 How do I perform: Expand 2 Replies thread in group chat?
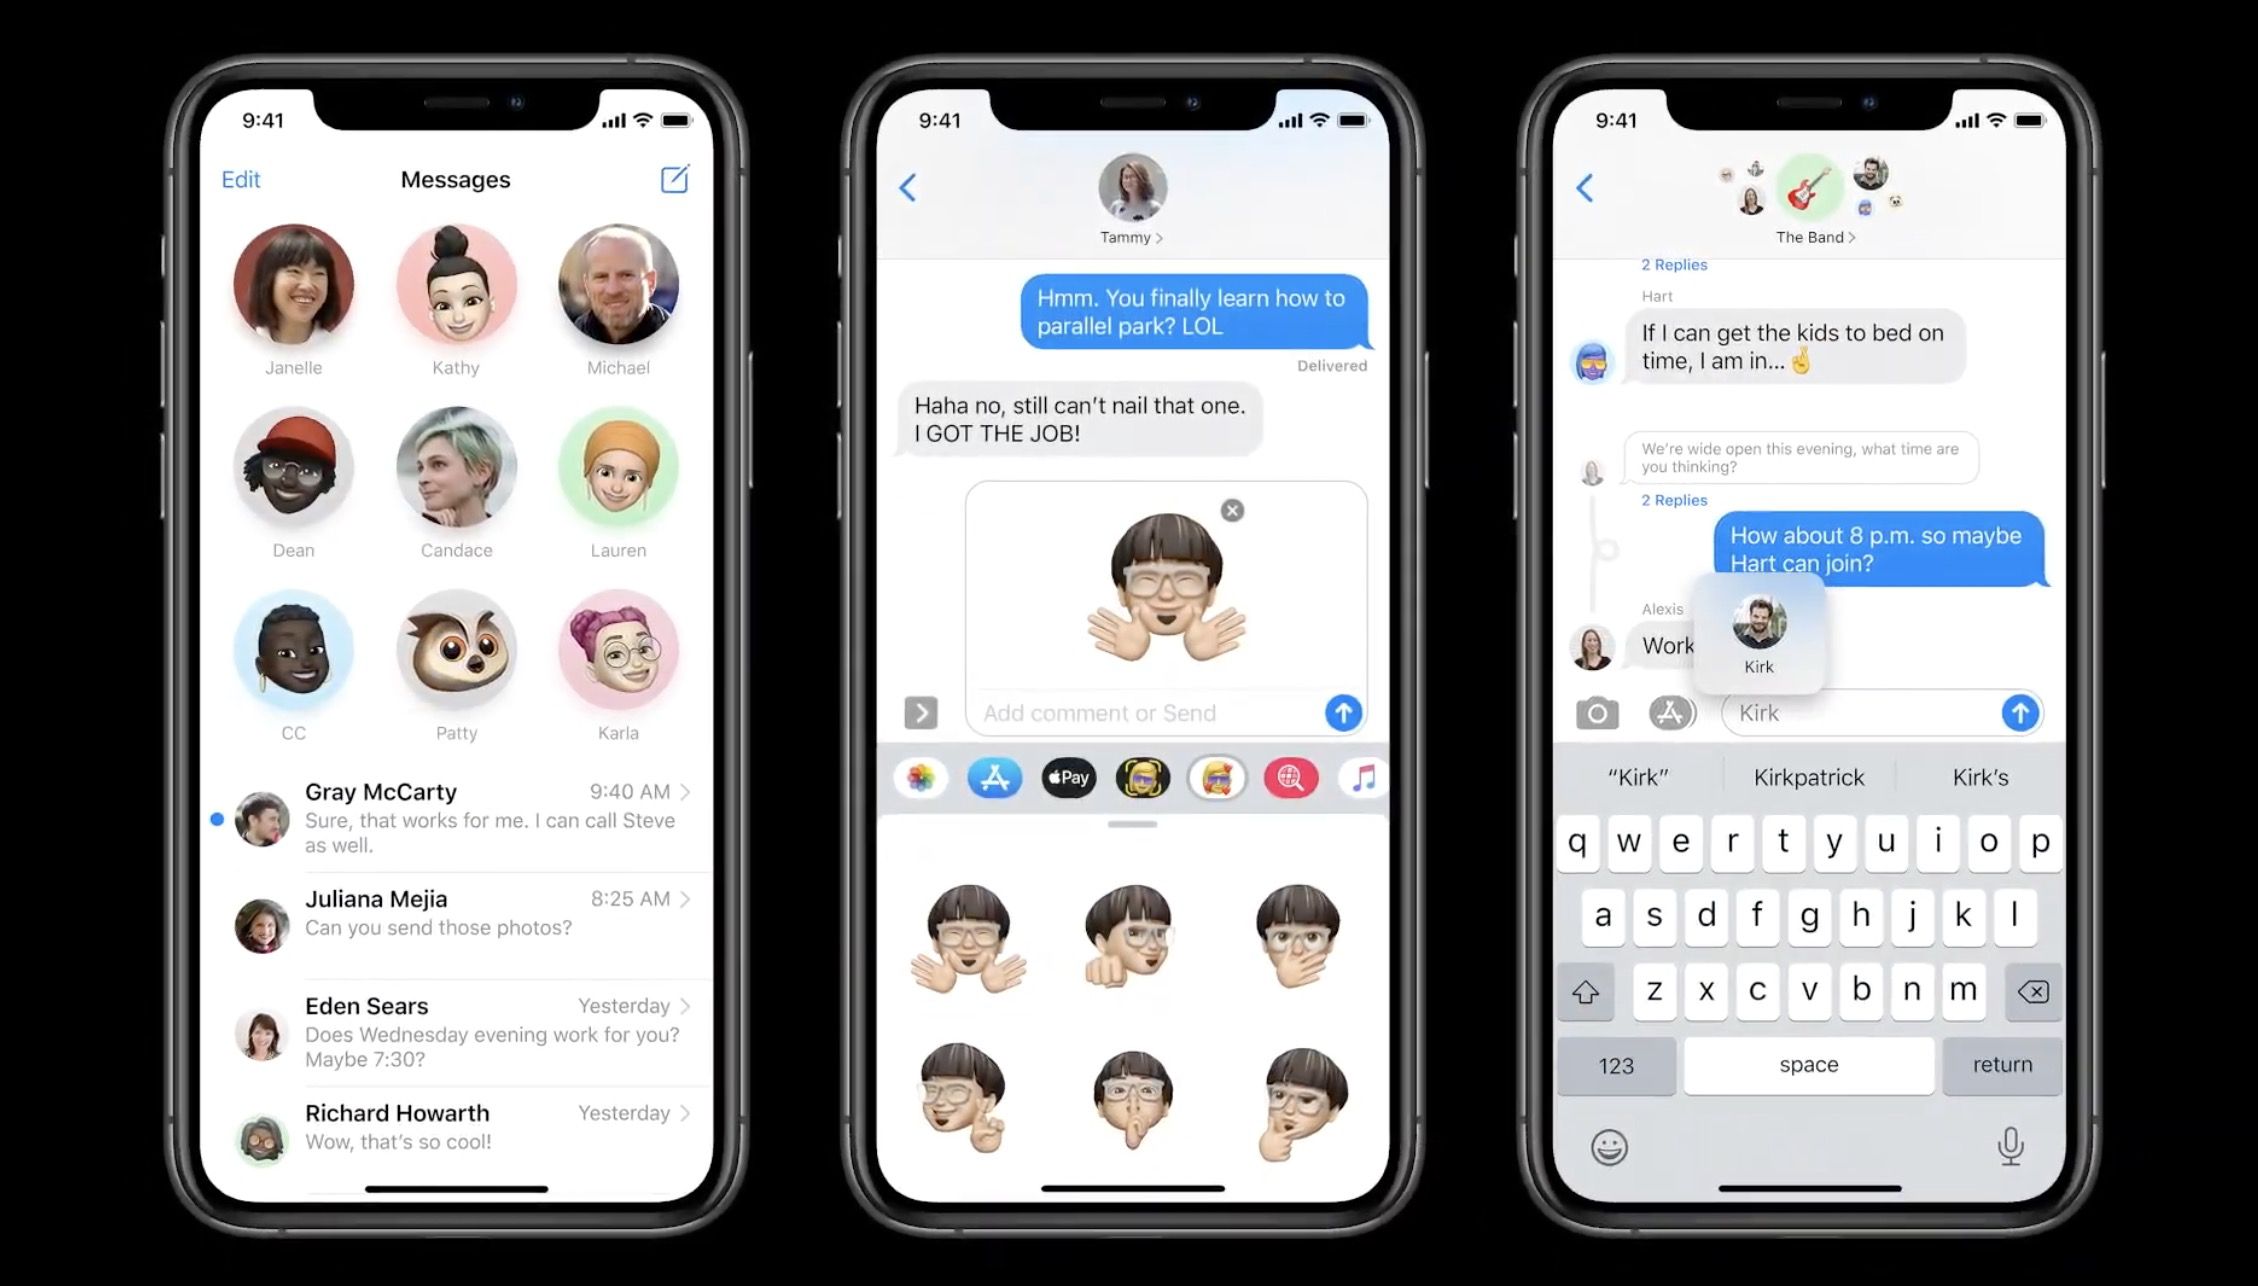pyautogui.click(x=1673, y=264)
